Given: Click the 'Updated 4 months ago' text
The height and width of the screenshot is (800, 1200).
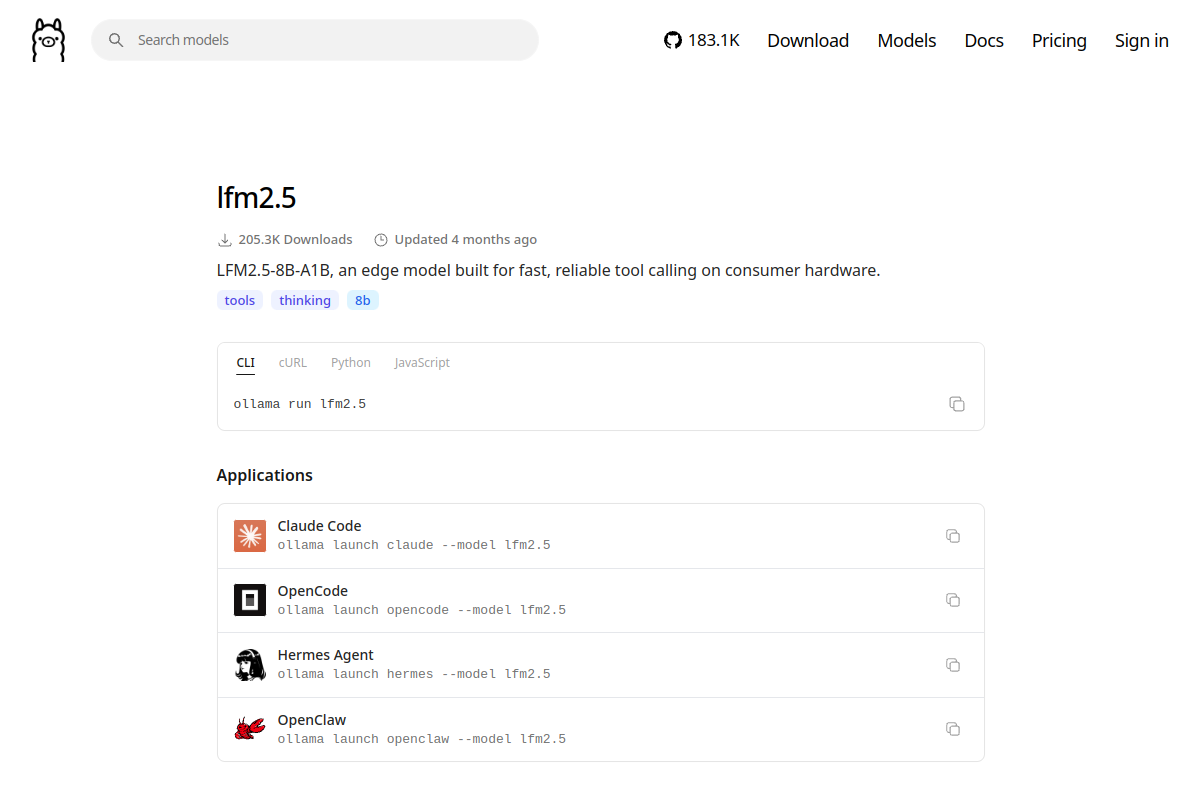Looking at the screenshot, I should coord(466,240).
